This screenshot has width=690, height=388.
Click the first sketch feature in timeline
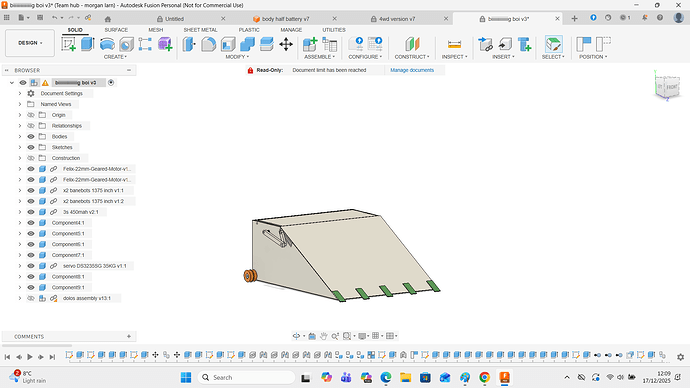coord(69,355)
